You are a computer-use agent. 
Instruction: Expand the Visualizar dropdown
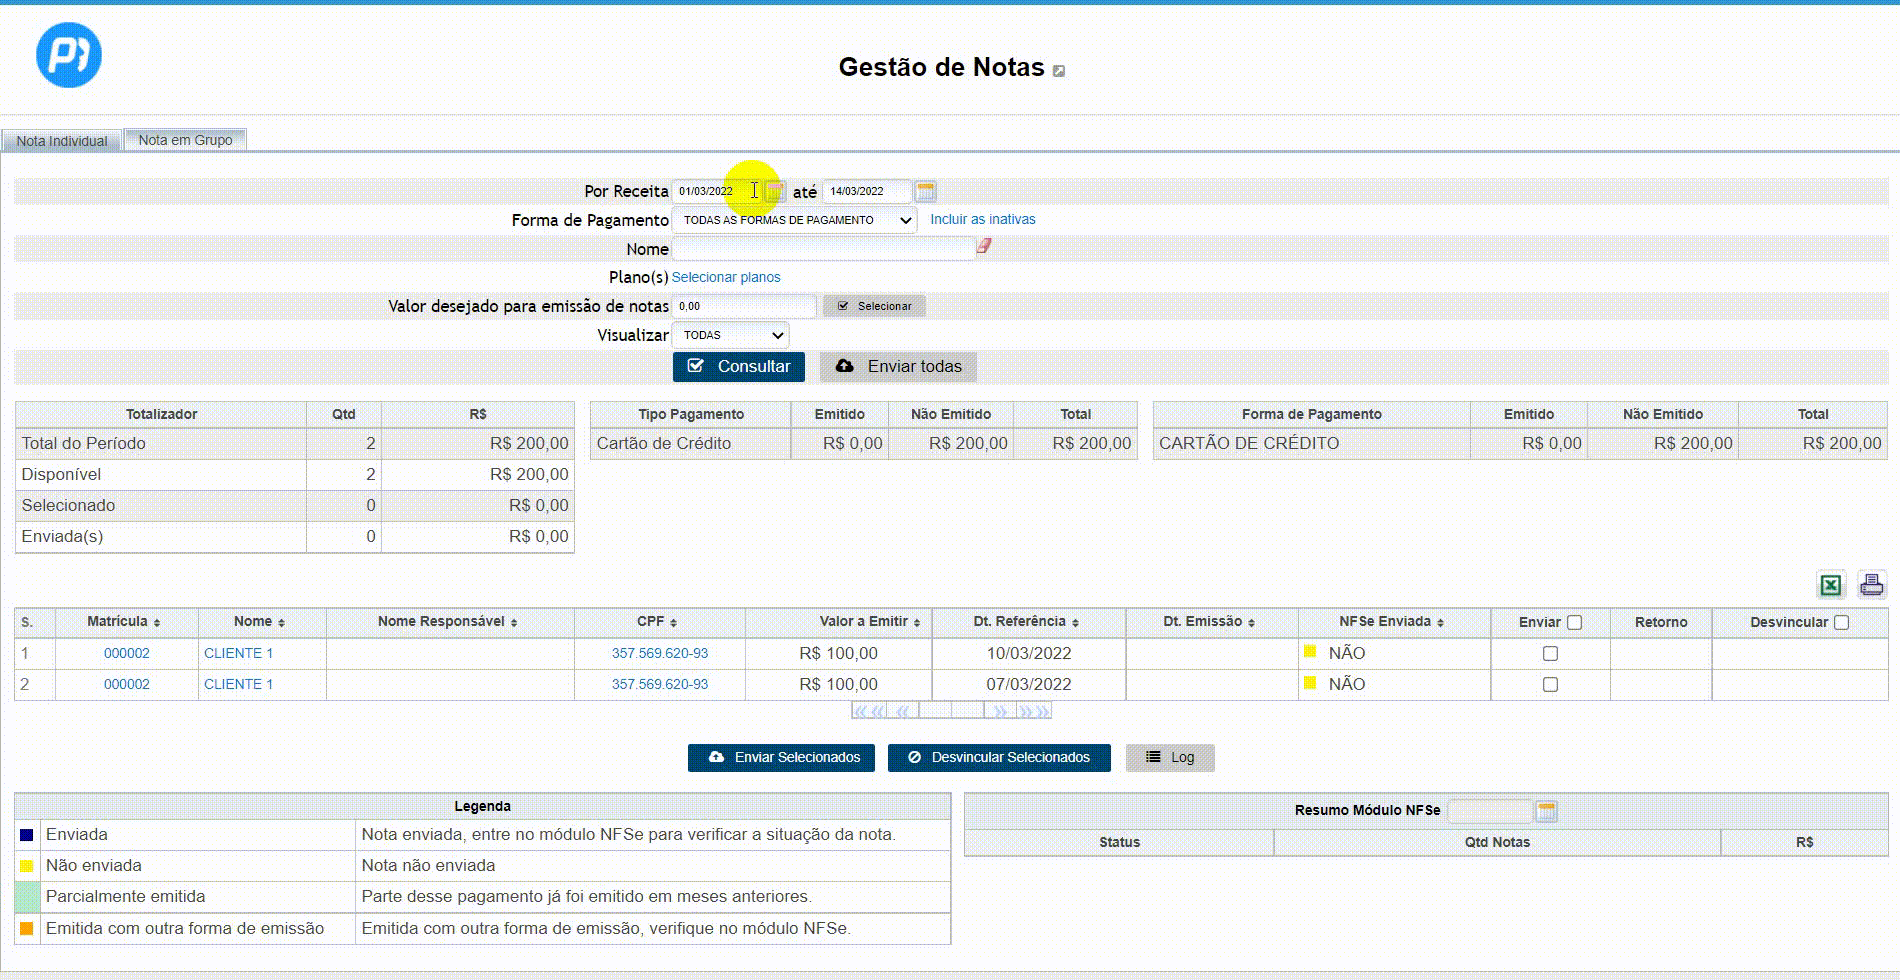731,335
